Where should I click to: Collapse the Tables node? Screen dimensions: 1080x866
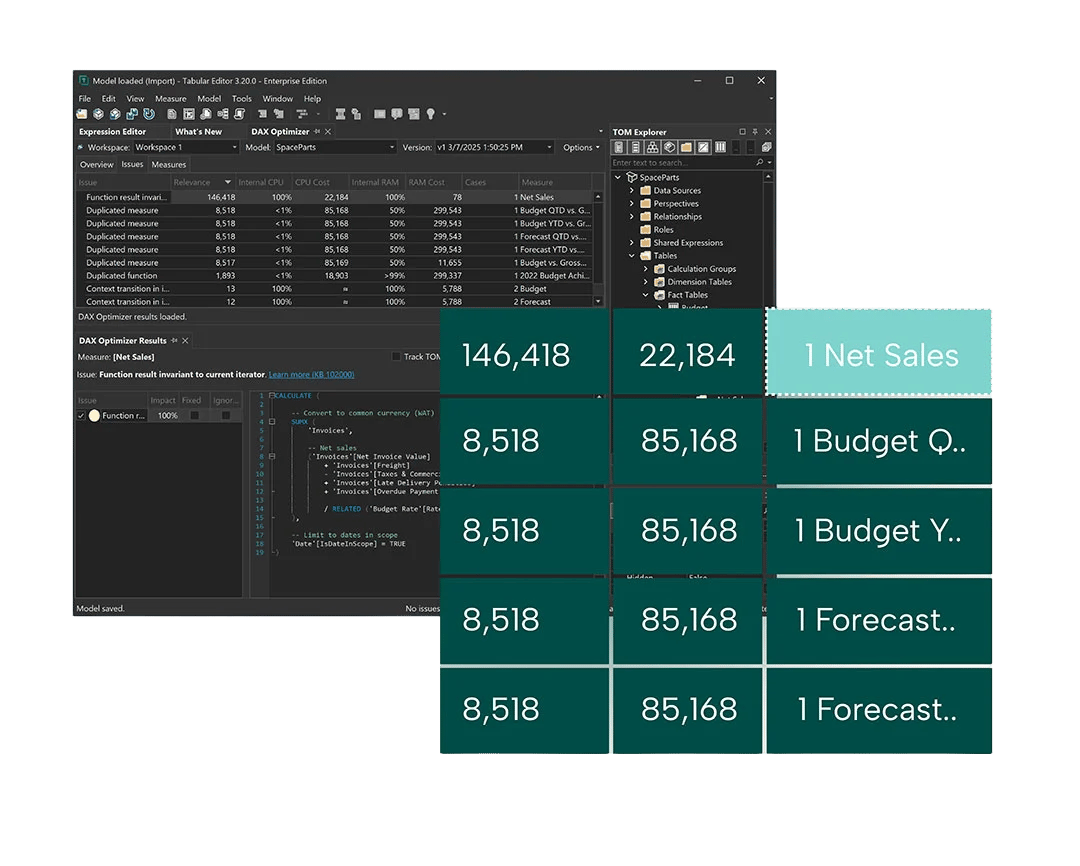point(632,256)
